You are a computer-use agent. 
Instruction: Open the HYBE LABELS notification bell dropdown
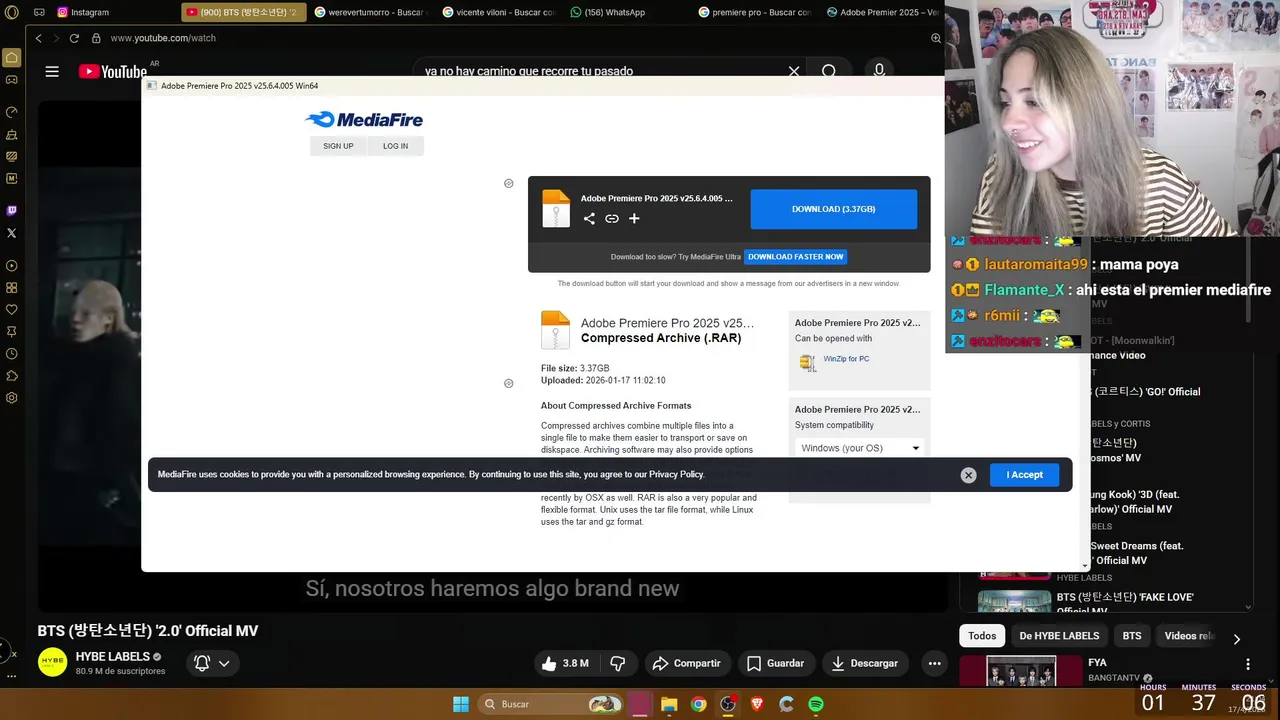coord(213,663)
